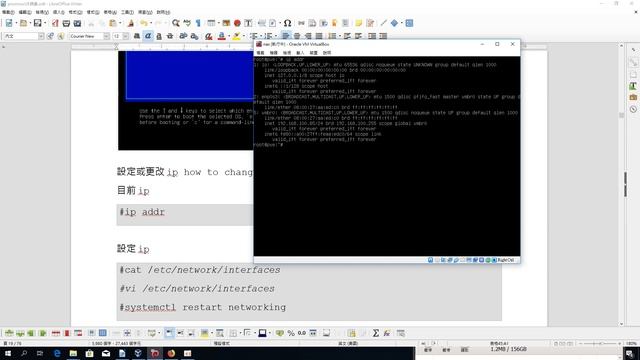Screen dimensions: 640x360
Task: Insert a text box
Action: point(248,23)
